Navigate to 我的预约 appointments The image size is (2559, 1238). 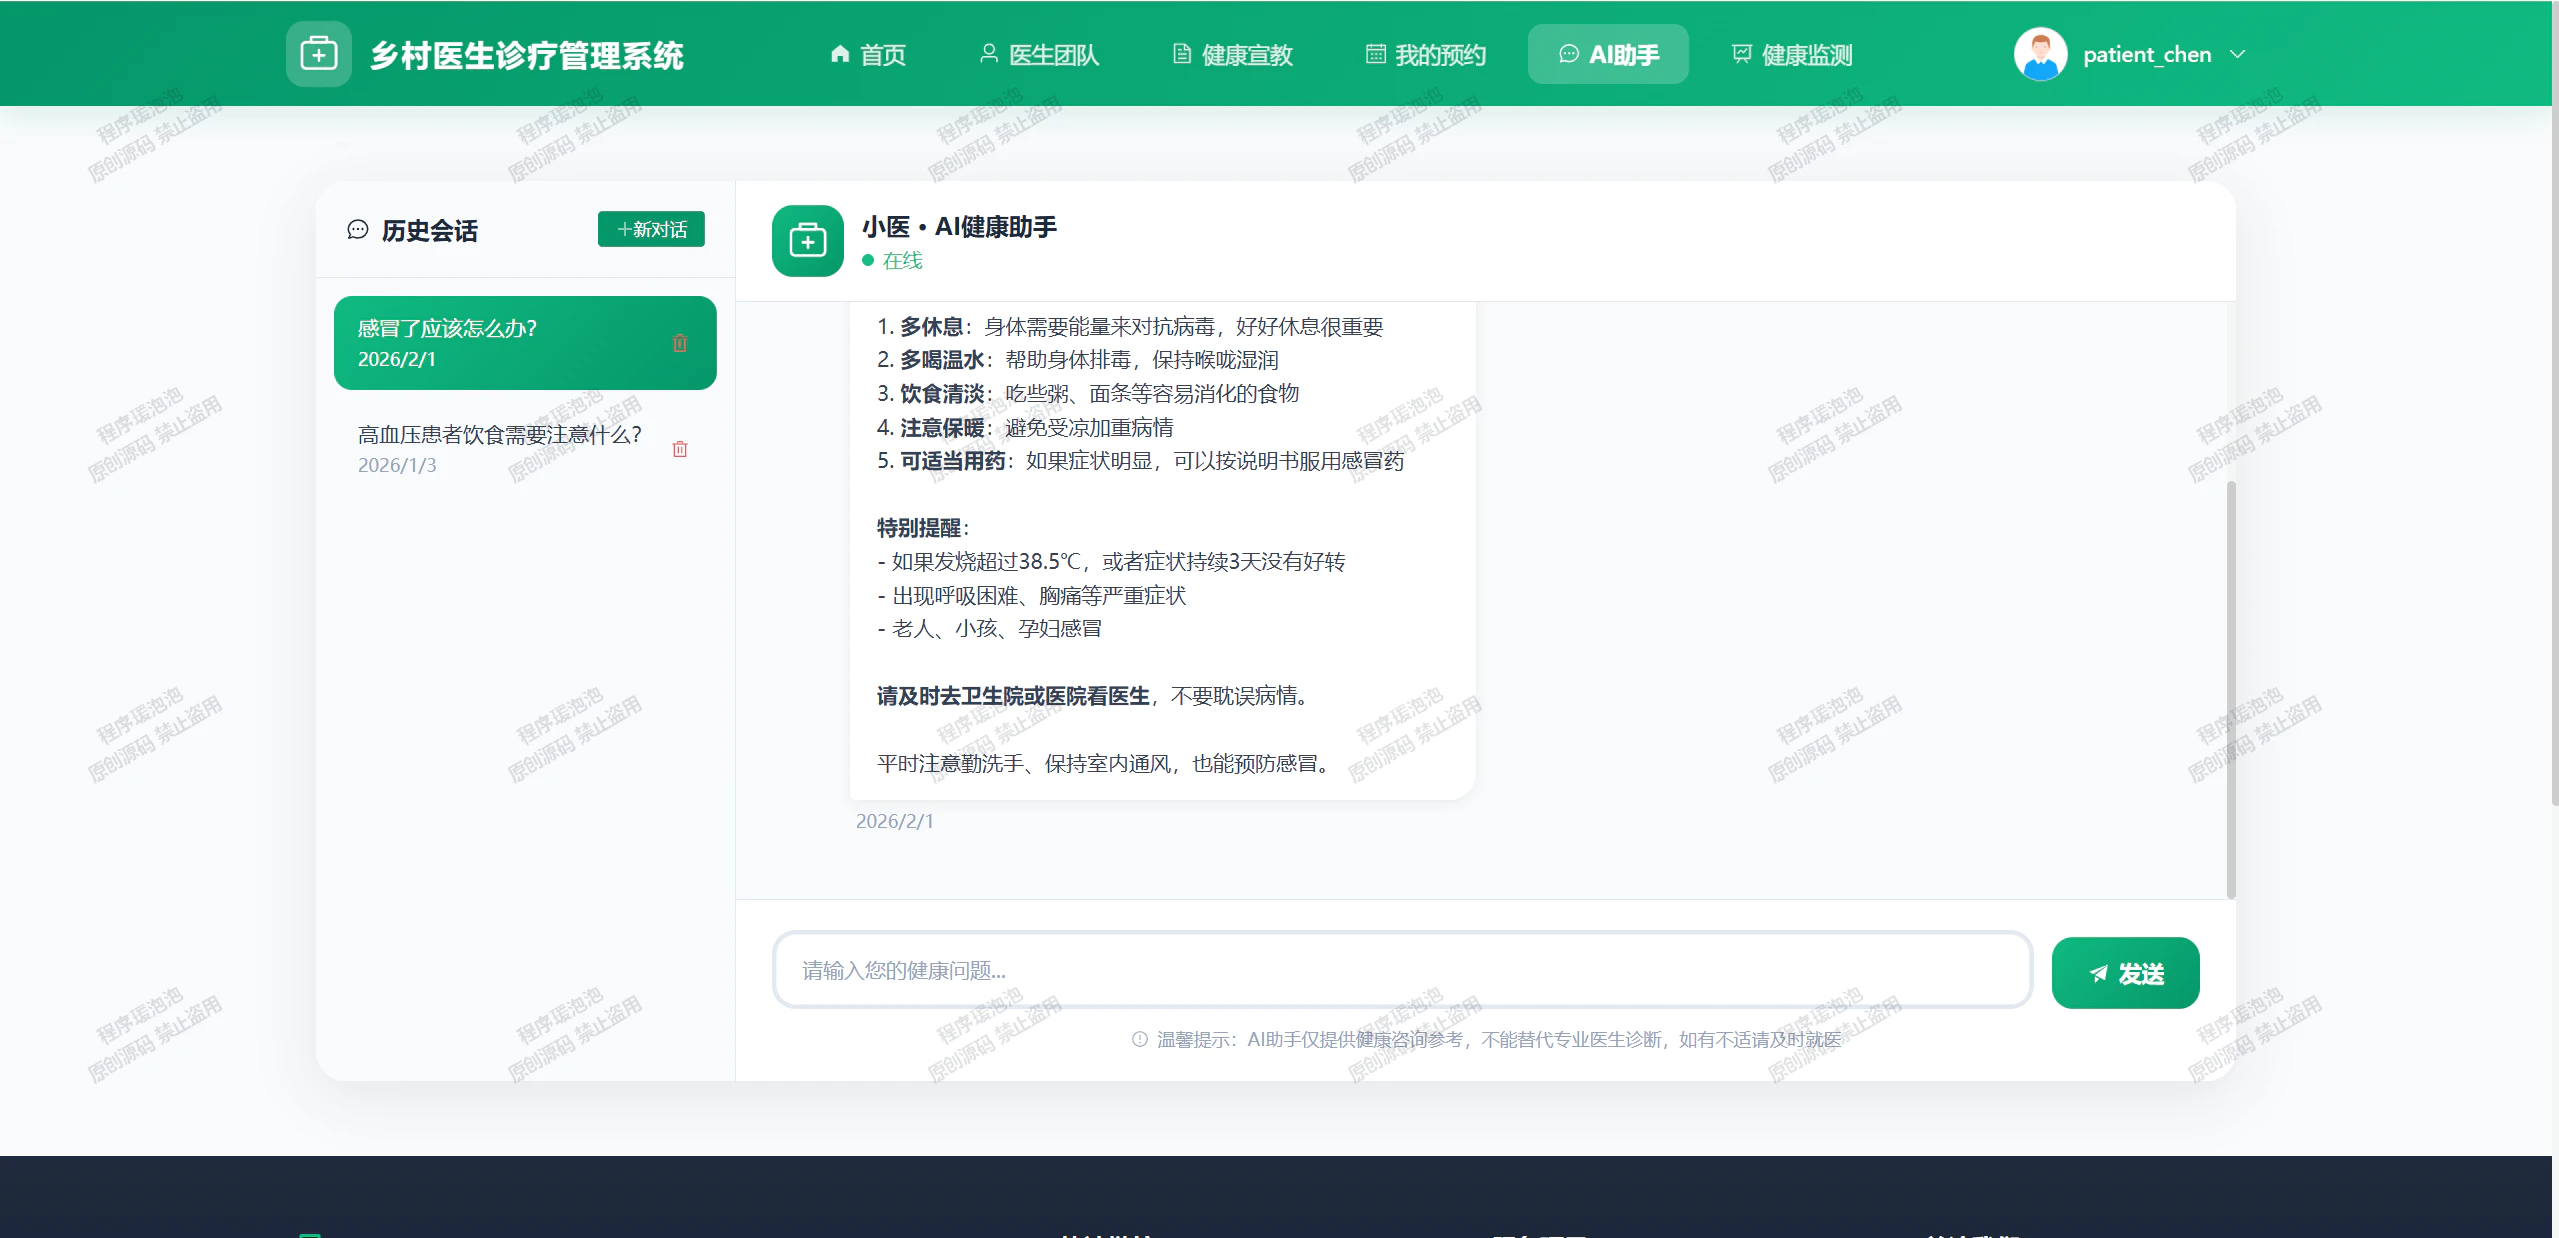coord(1426,55)
